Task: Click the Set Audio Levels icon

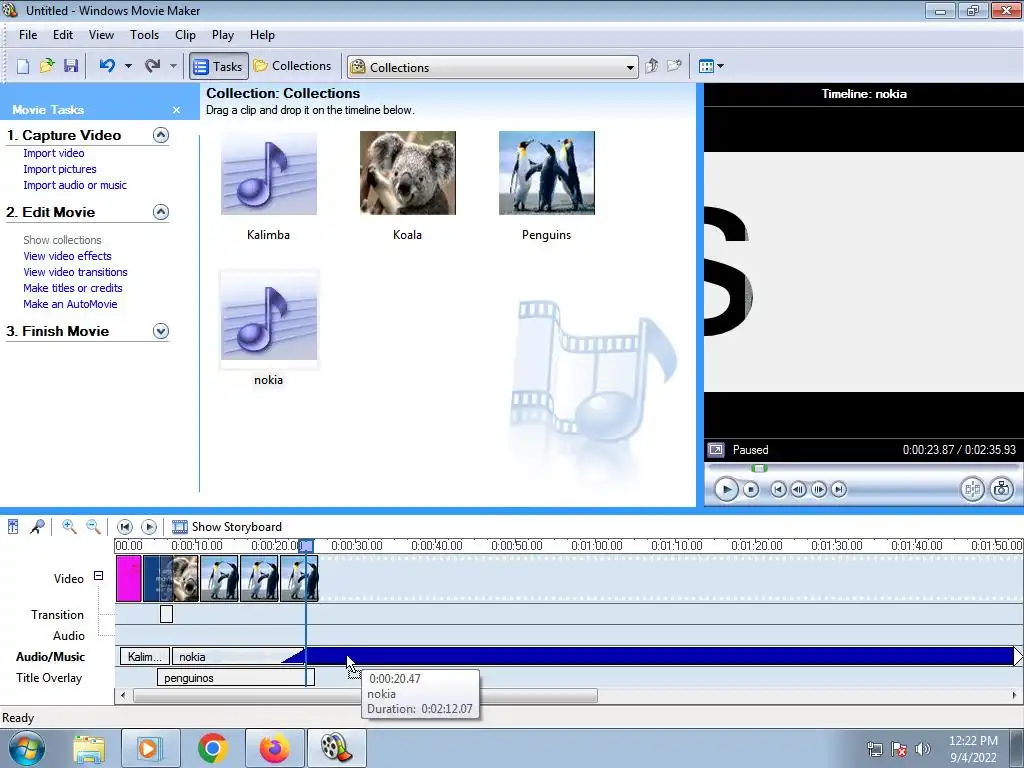Action: [x=13, y=526]
